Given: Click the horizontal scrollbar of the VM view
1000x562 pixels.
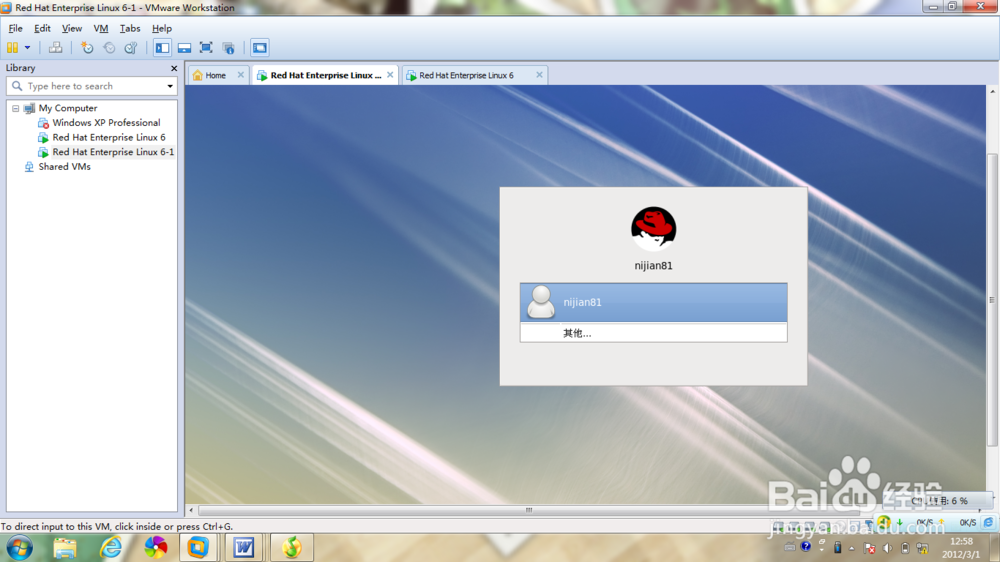Looking at the screenshot, I should 528,510.
